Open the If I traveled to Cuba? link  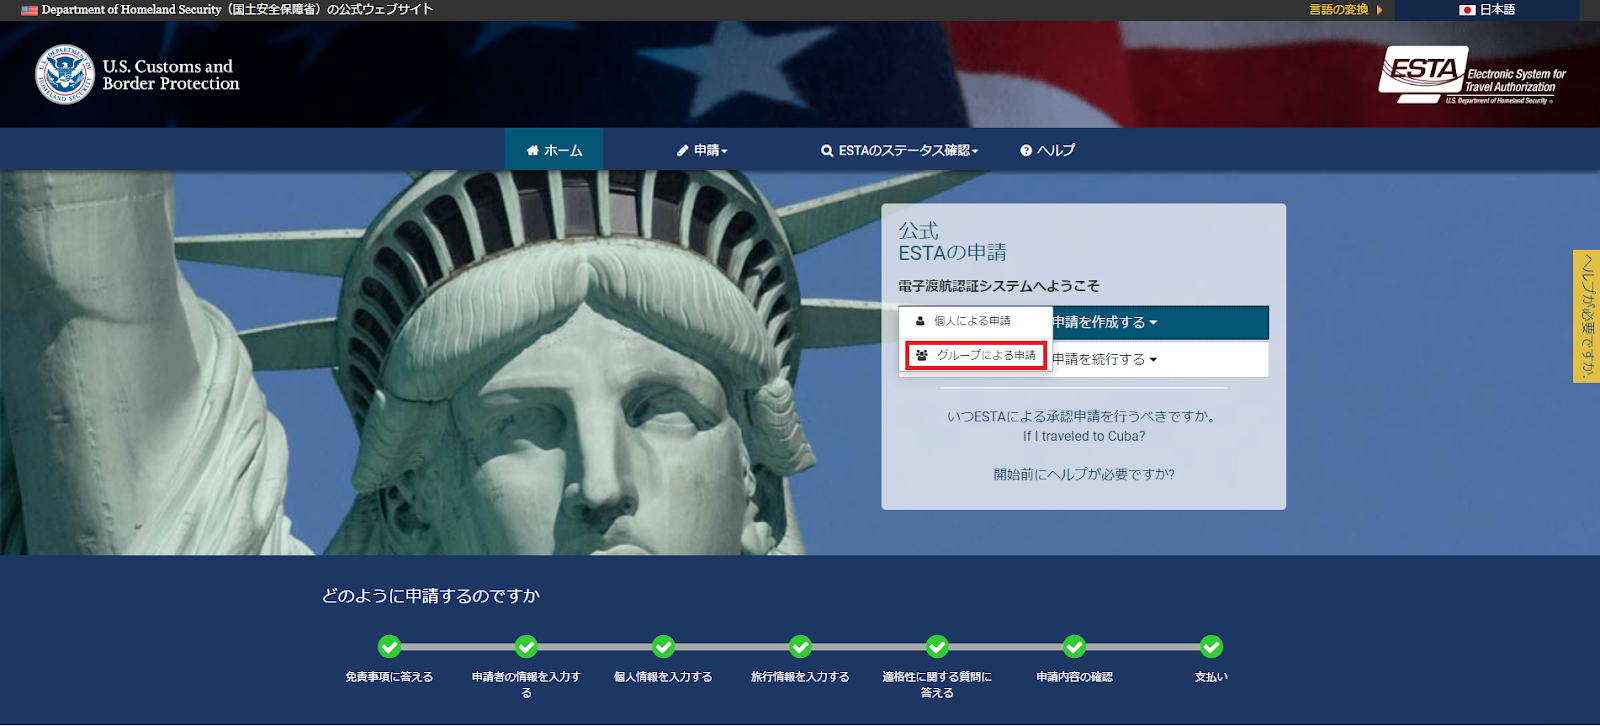click(1084, 436)
